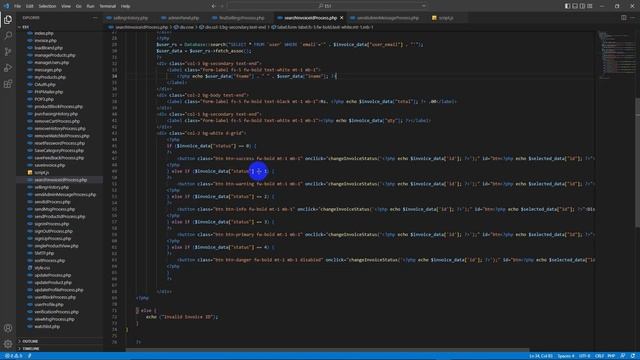The width and height of the screenshot is (640, 360).
Task: Switch to the sellingHistory.php tab
Action: pos(130,18)
